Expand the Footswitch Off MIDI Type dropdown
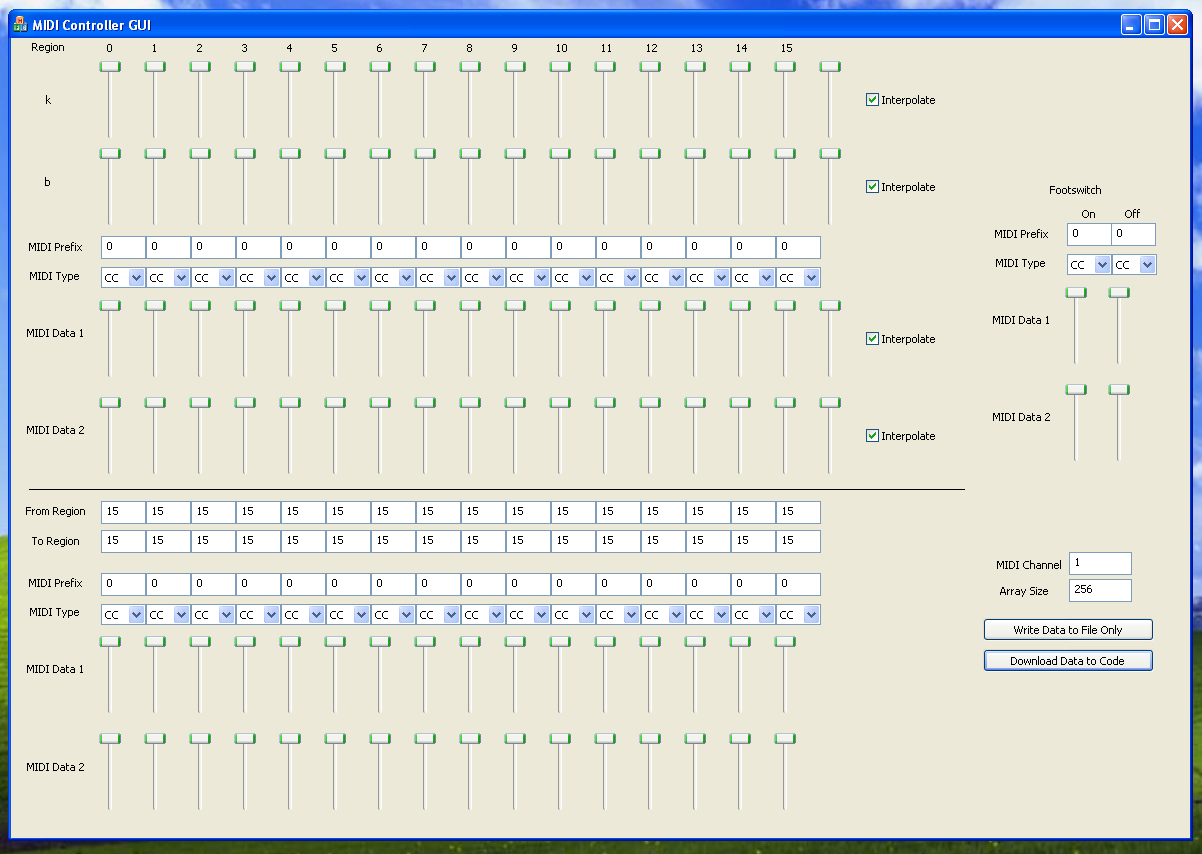 coord(1147,265)
